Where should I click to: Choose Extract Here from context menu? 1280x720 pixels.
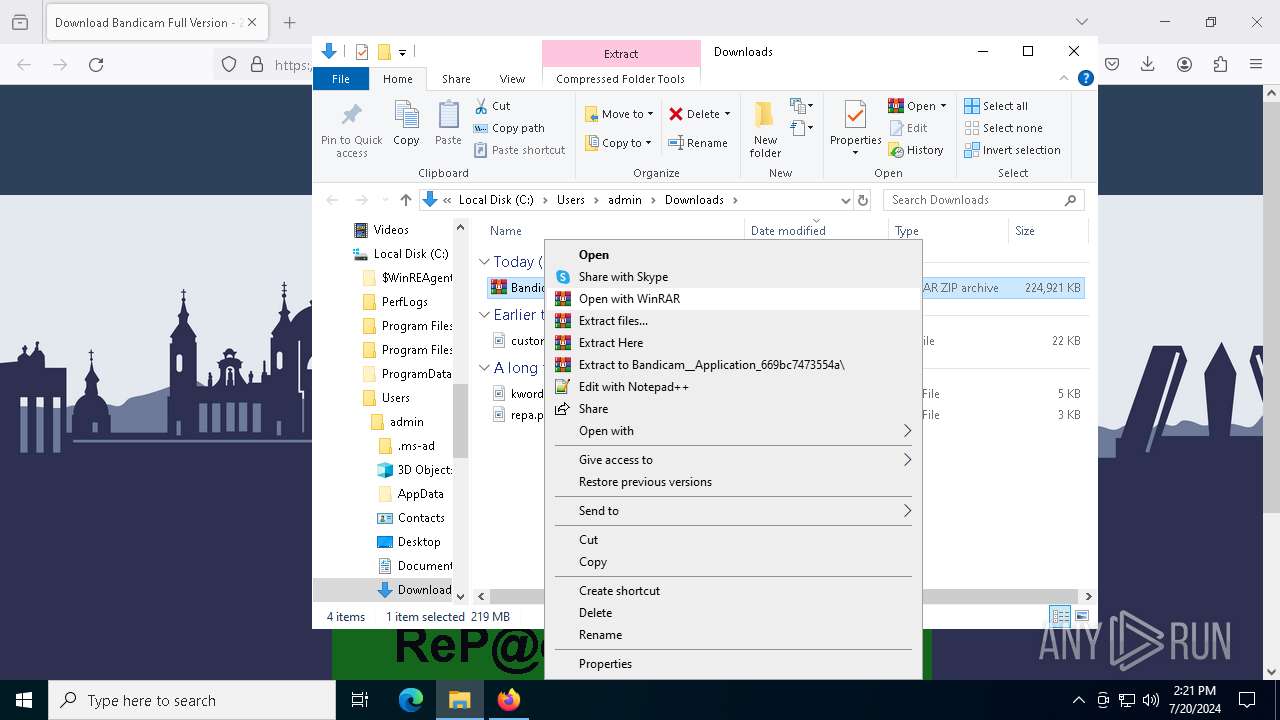pos(735,343)
